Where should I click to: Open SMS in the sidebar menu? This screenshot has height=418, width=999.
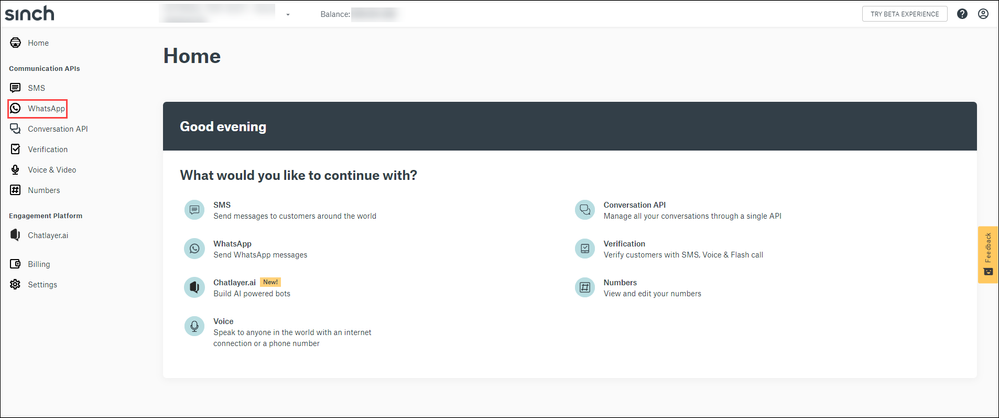pyautogui.click(x=36, y=88)
